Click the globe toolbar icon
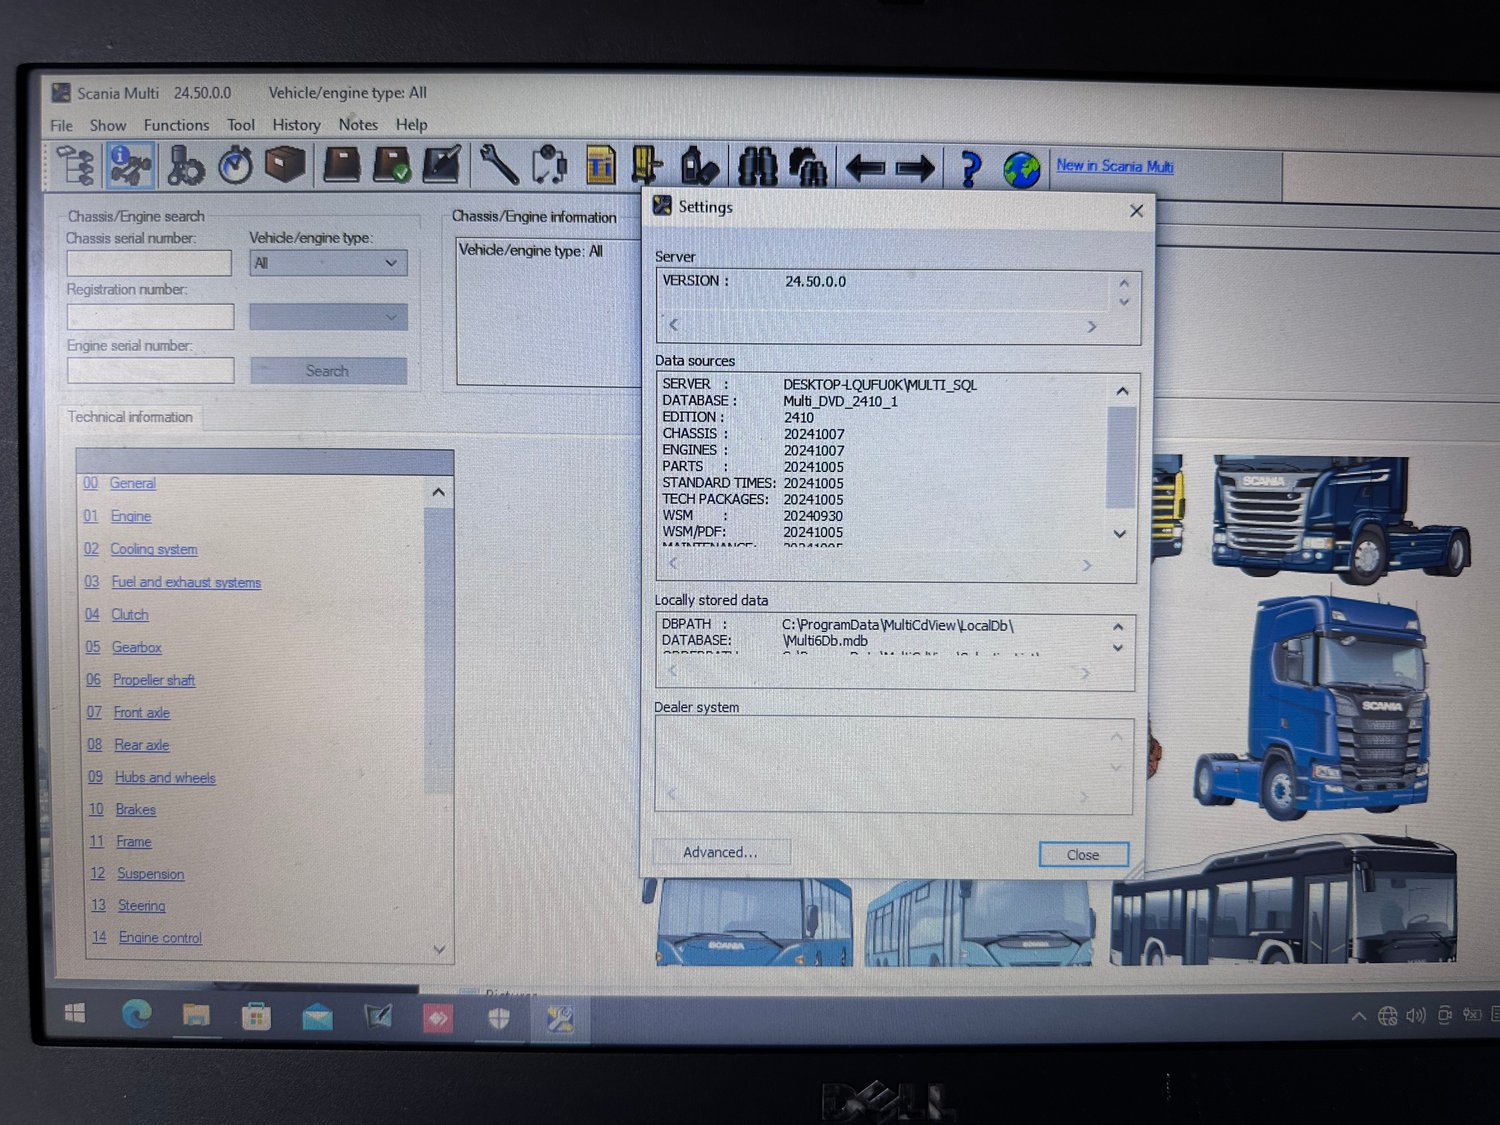This screenshot has width=1500, height=1125. click(x=1022, y=169)
